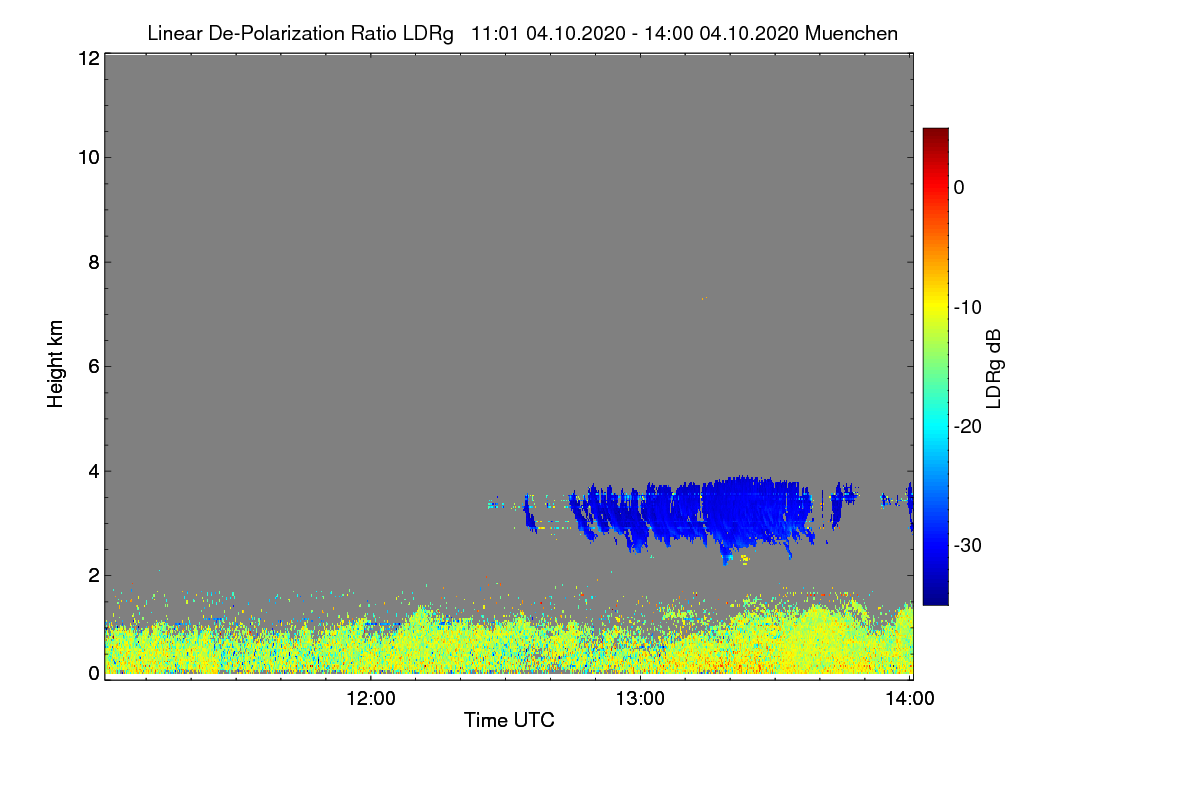Click the '8' height tick label
Screen dimensions: 1200x800
point(92,262)
